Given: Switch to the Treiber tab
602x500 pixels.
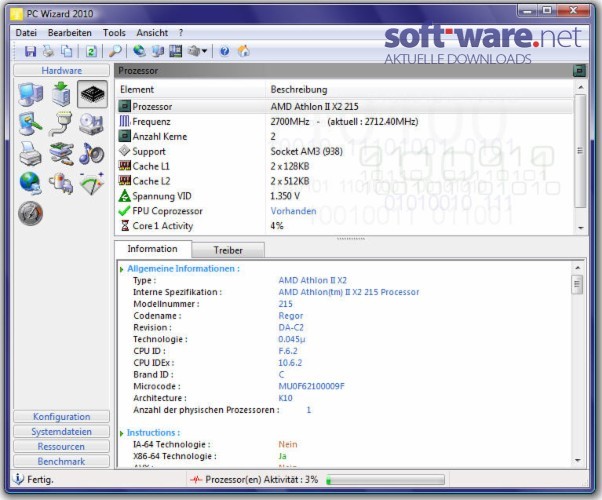Looking at the screenshot, I should 228,250.
